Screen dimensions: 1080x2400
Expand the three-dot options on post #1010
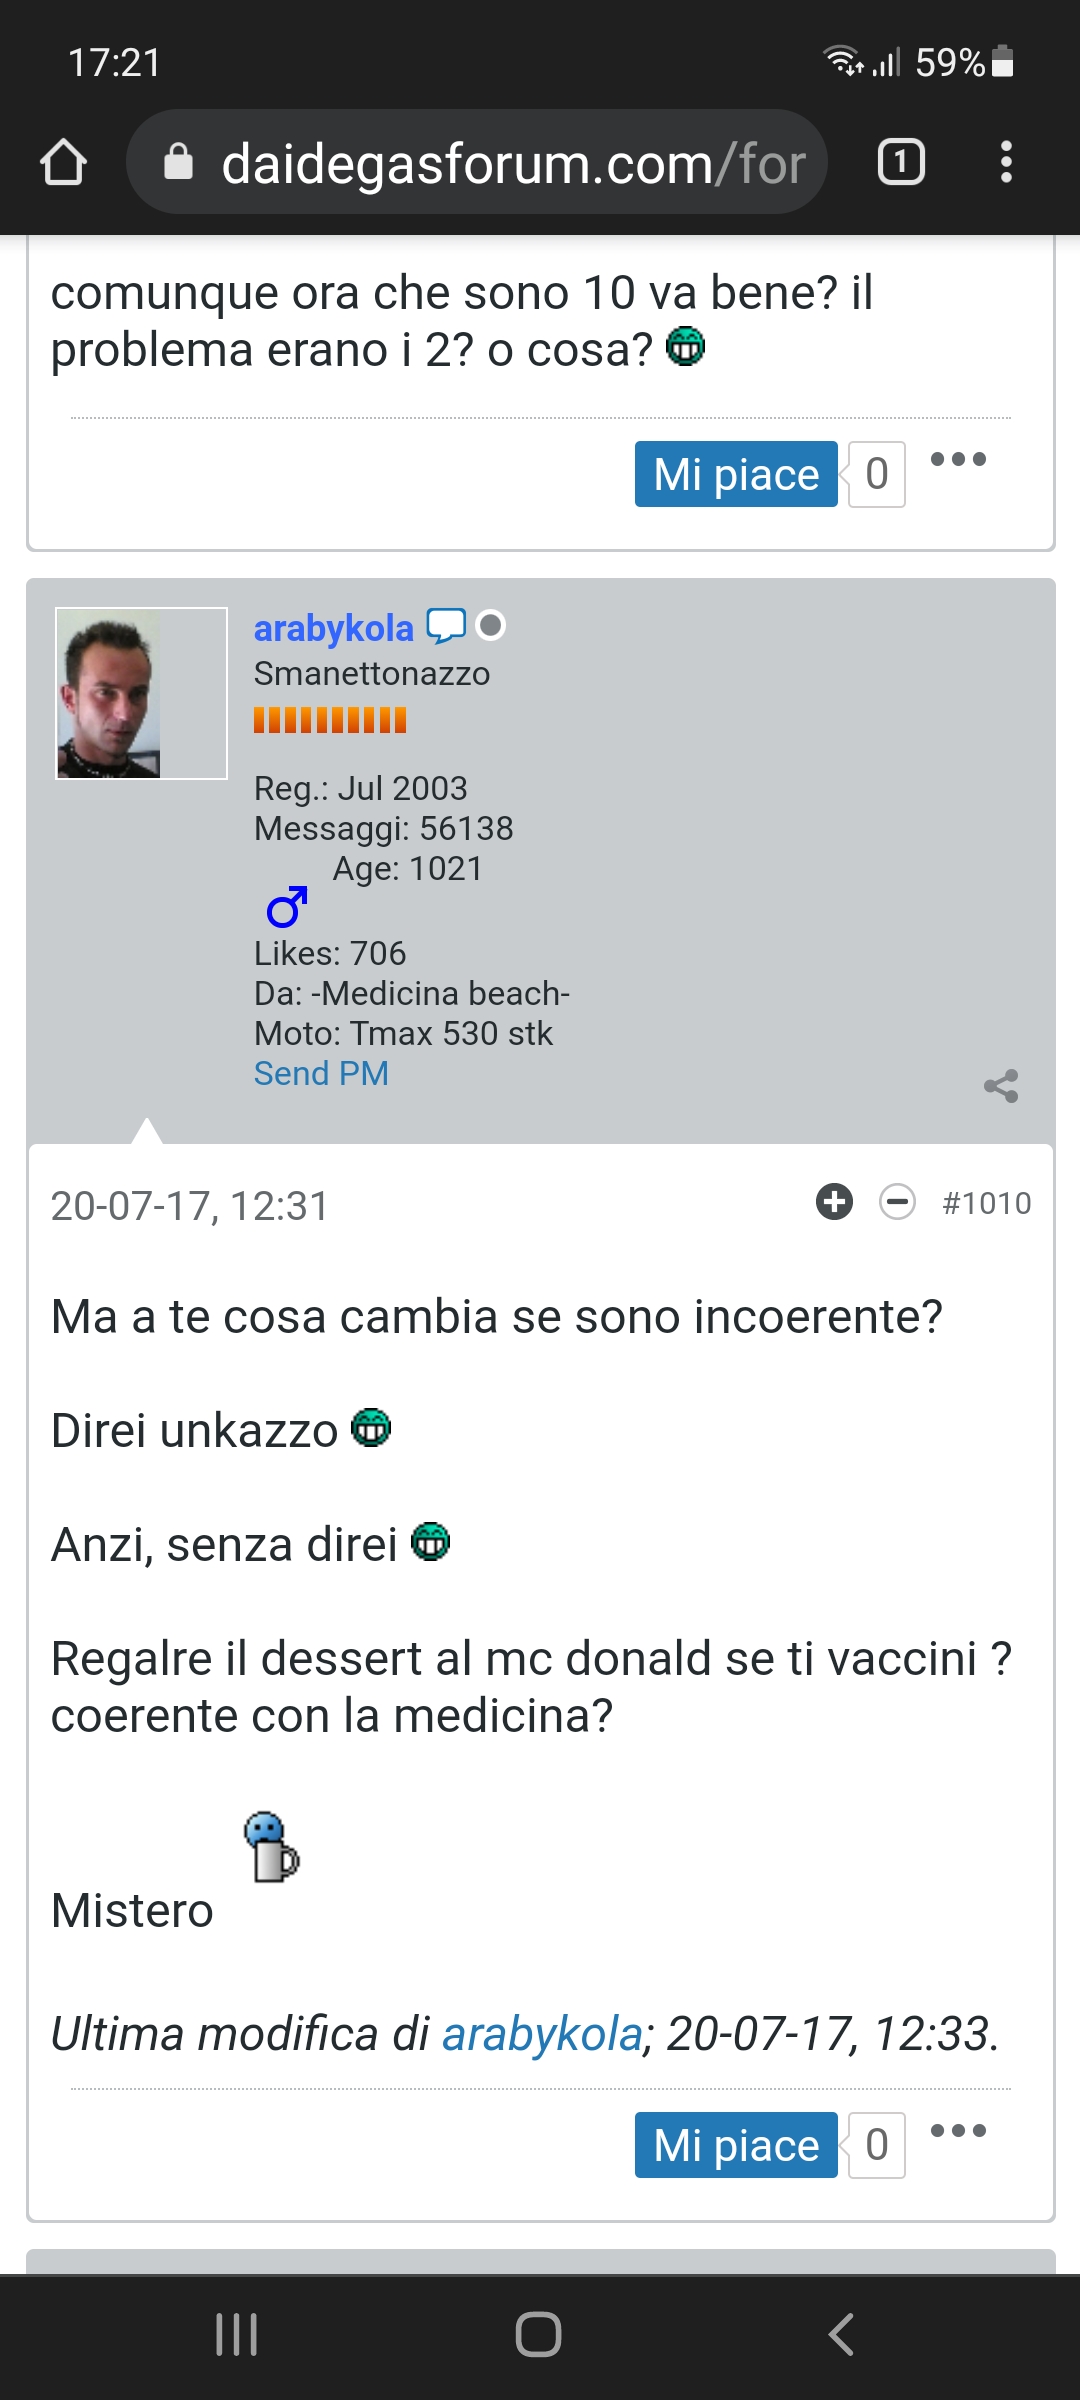coord(958,2131)
